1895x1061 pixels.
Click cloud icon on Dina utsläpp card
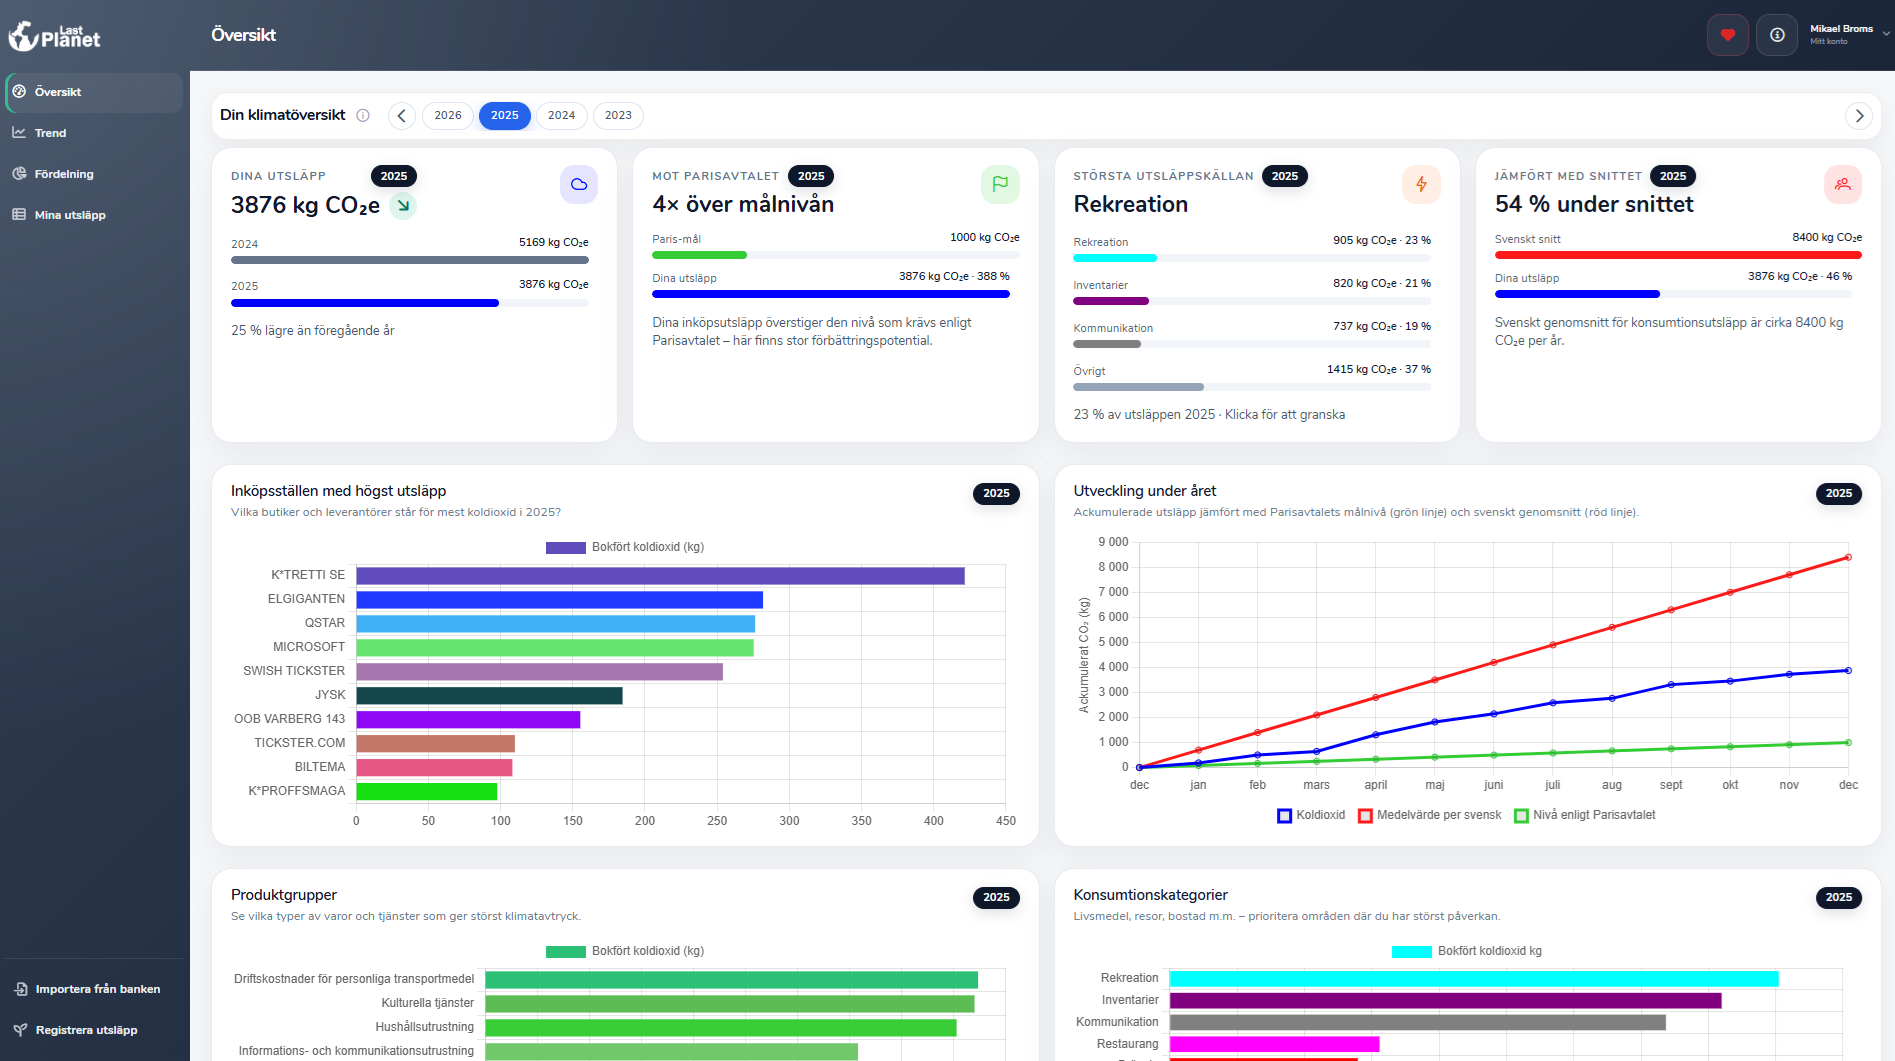click(579, 184)
